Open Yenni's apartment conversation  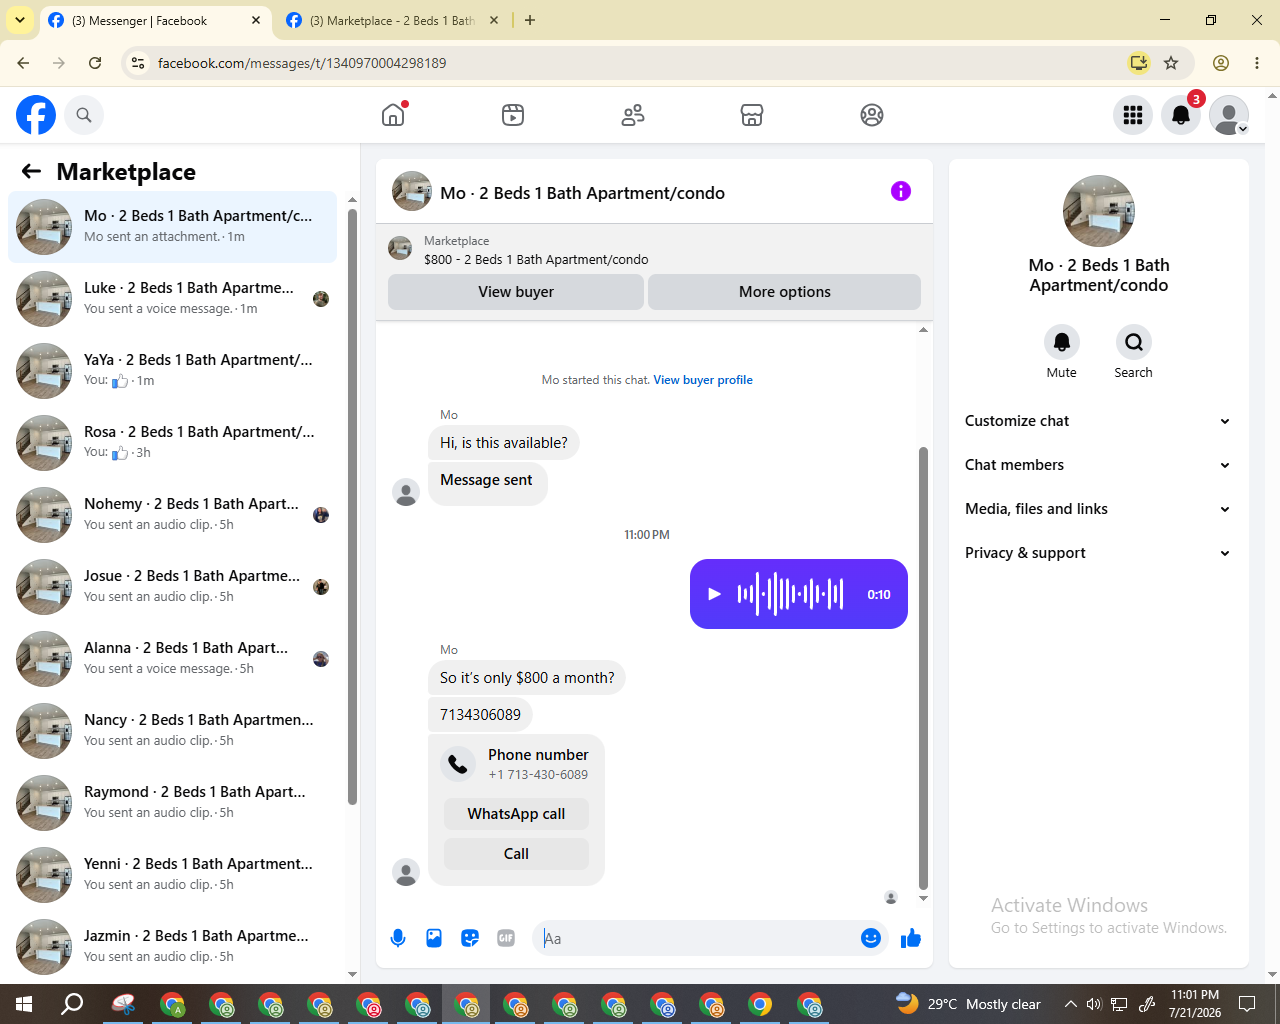(173, 874)
